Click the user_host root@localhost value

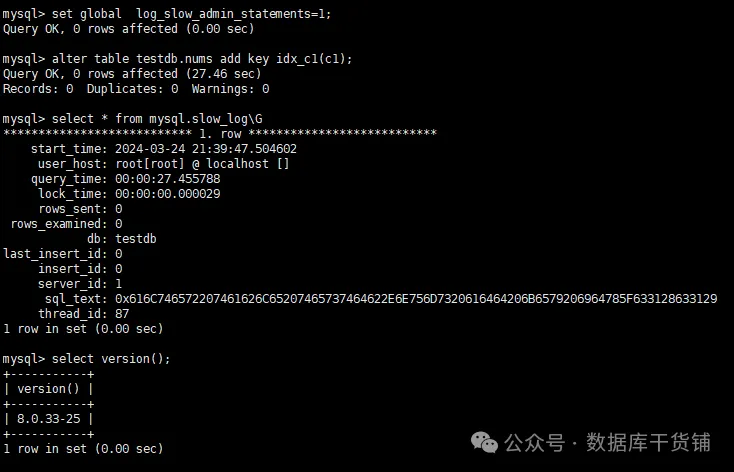point(202,164)
